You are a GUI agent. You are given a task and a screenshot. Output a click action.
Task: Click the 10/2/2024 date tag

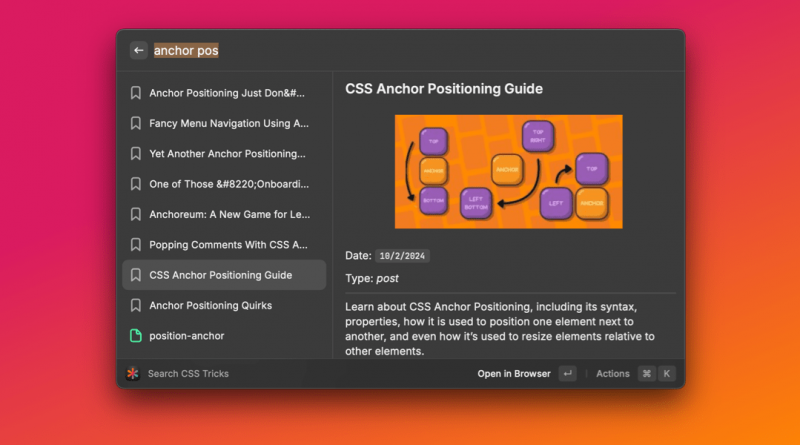(404, 256)
